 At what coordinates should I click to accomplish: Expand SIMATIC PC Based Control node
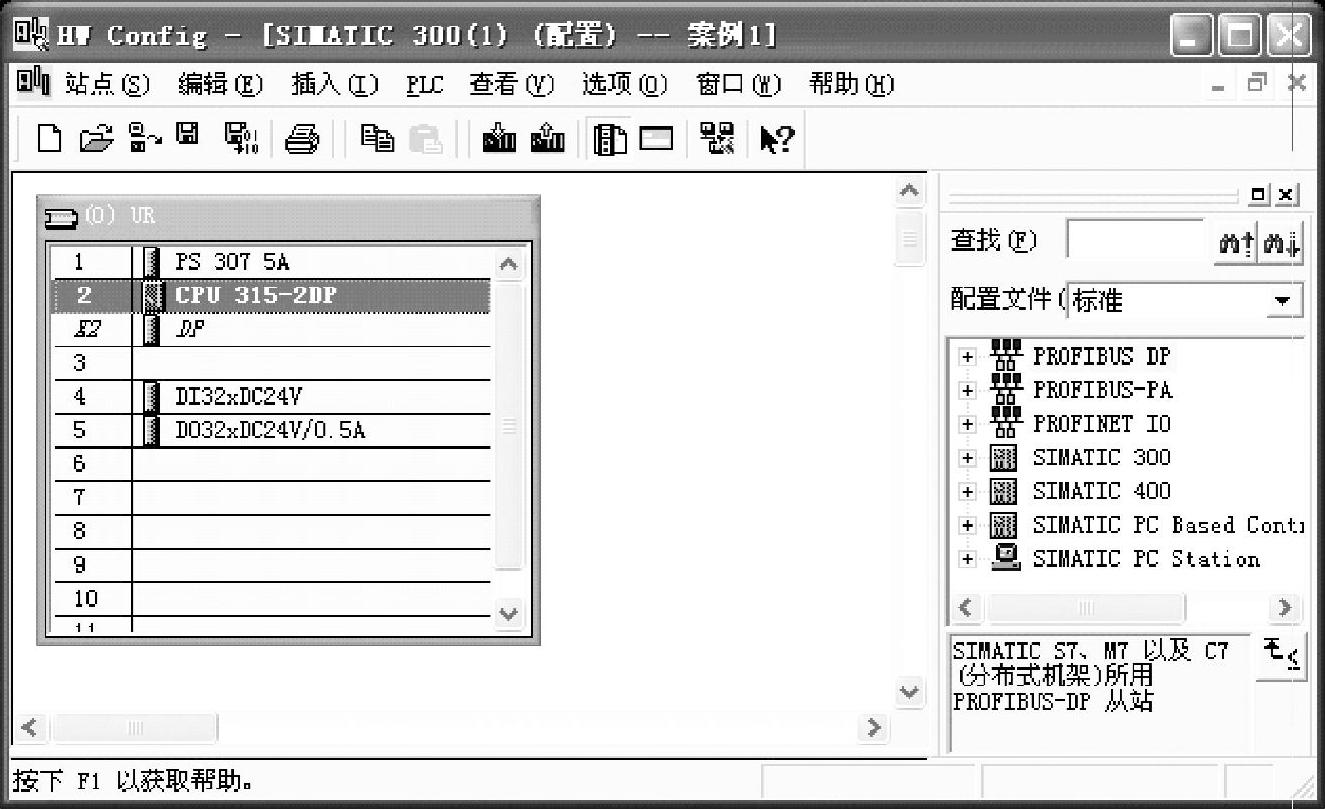967,526
